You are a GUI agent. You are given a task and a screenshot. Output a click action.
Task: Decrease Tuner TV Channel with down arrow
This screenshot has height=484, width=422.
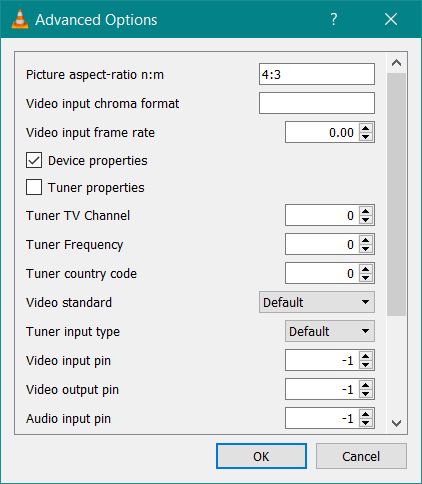pyautogui.click(x=366, y=220)
